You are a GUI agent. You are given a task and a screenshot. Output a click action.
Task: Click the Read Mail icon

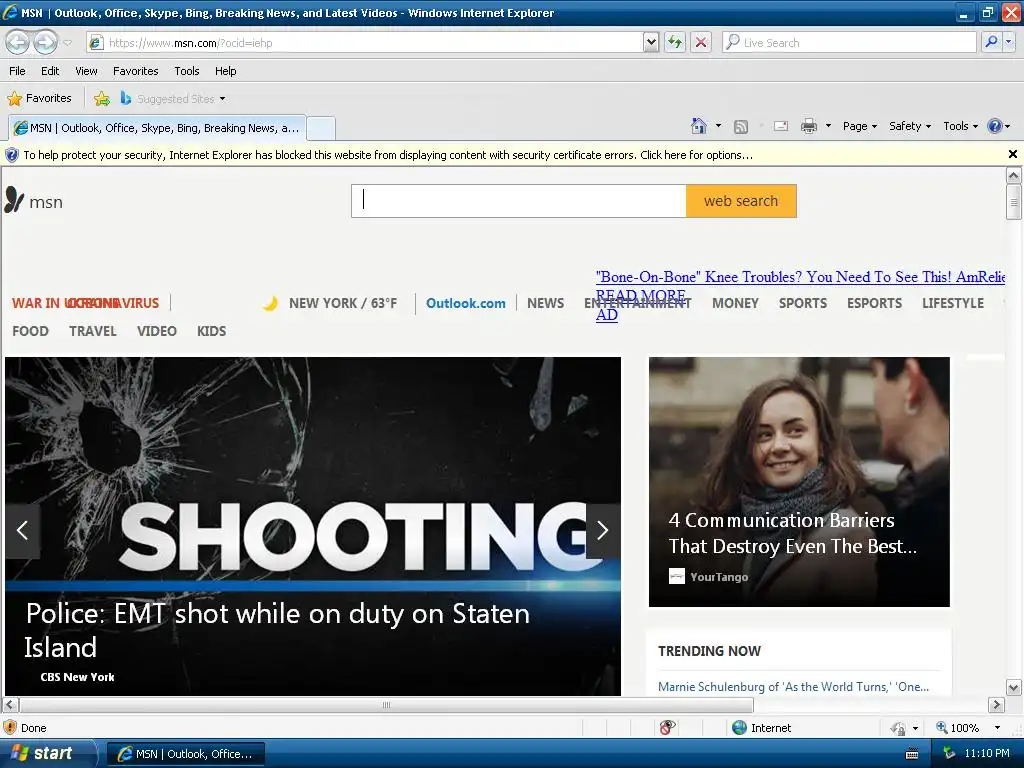pyautogui.click(x=781, y=126)
